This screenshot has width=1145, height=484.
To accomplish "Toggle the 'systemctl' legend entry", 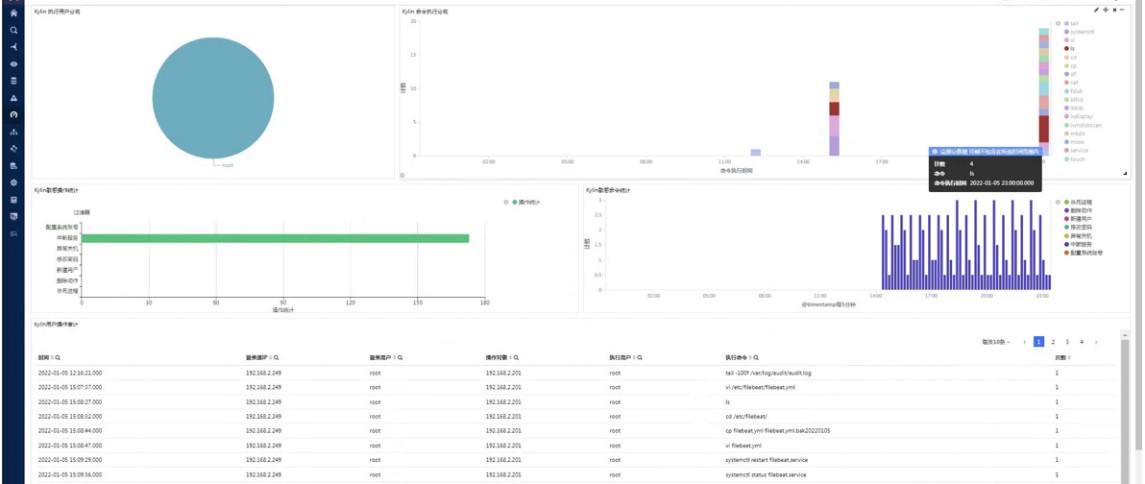I will (1080, 32).
